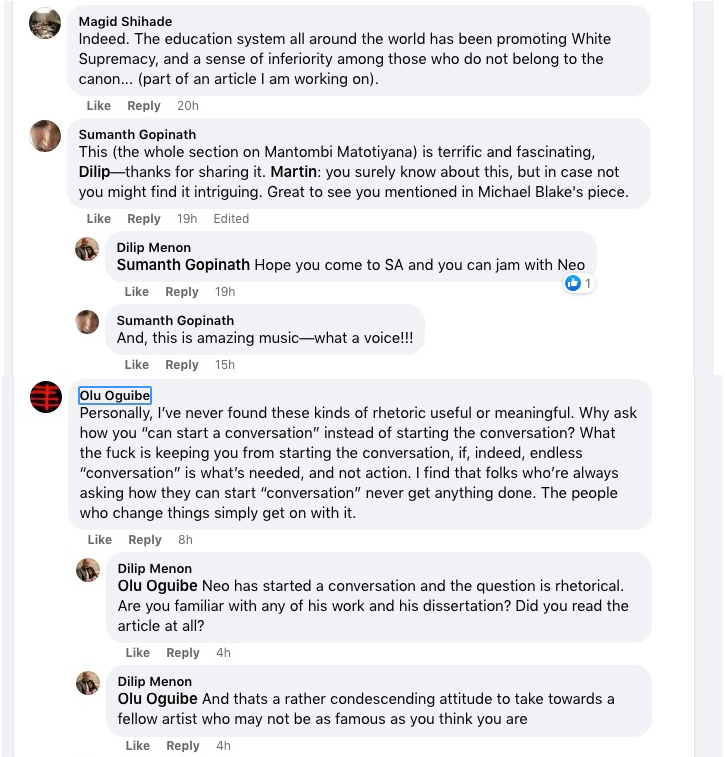Click the 'Edited' label on Sumanth's comment
Image resolution: width=725 pixels, height=757 pixels.
[x=231, y=219]
